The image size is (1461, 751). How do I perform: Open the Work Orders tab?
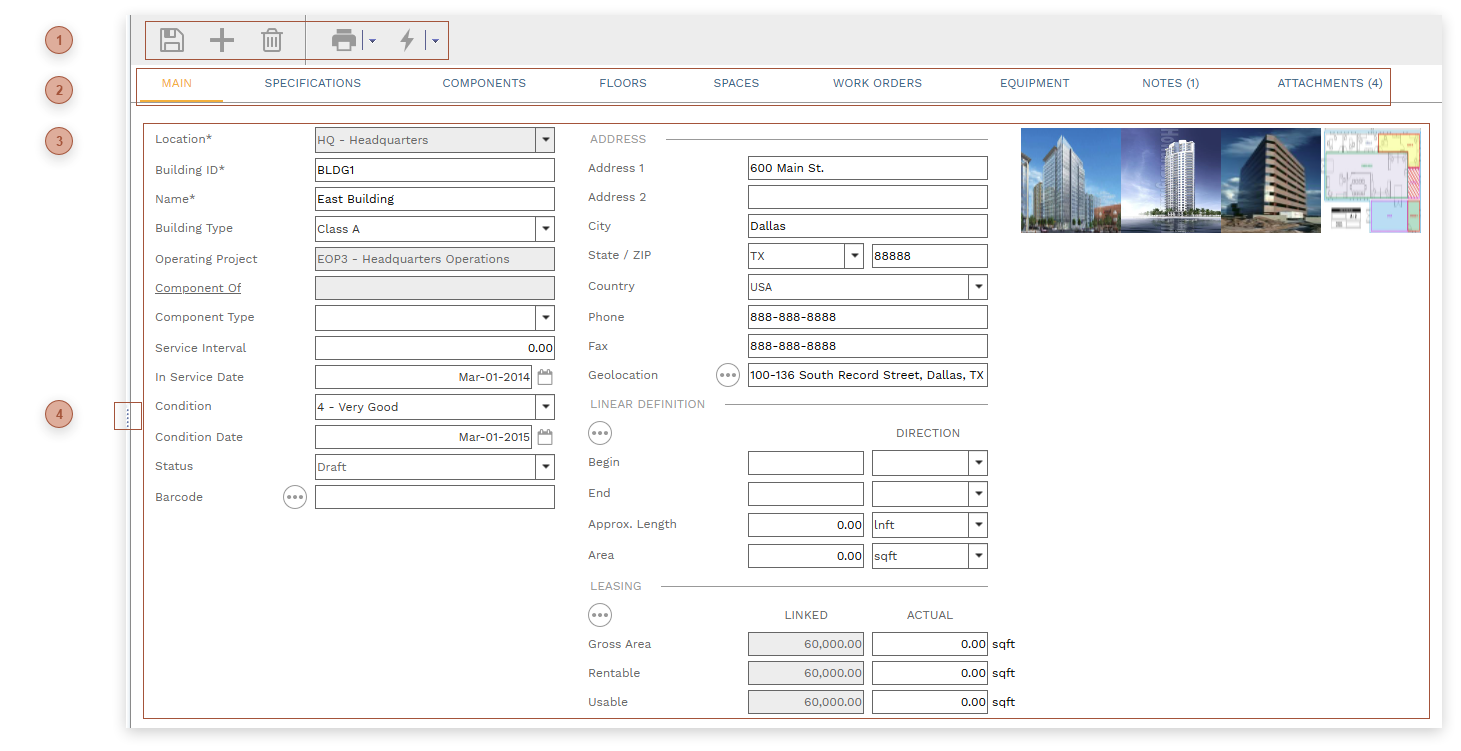[877, 83]
